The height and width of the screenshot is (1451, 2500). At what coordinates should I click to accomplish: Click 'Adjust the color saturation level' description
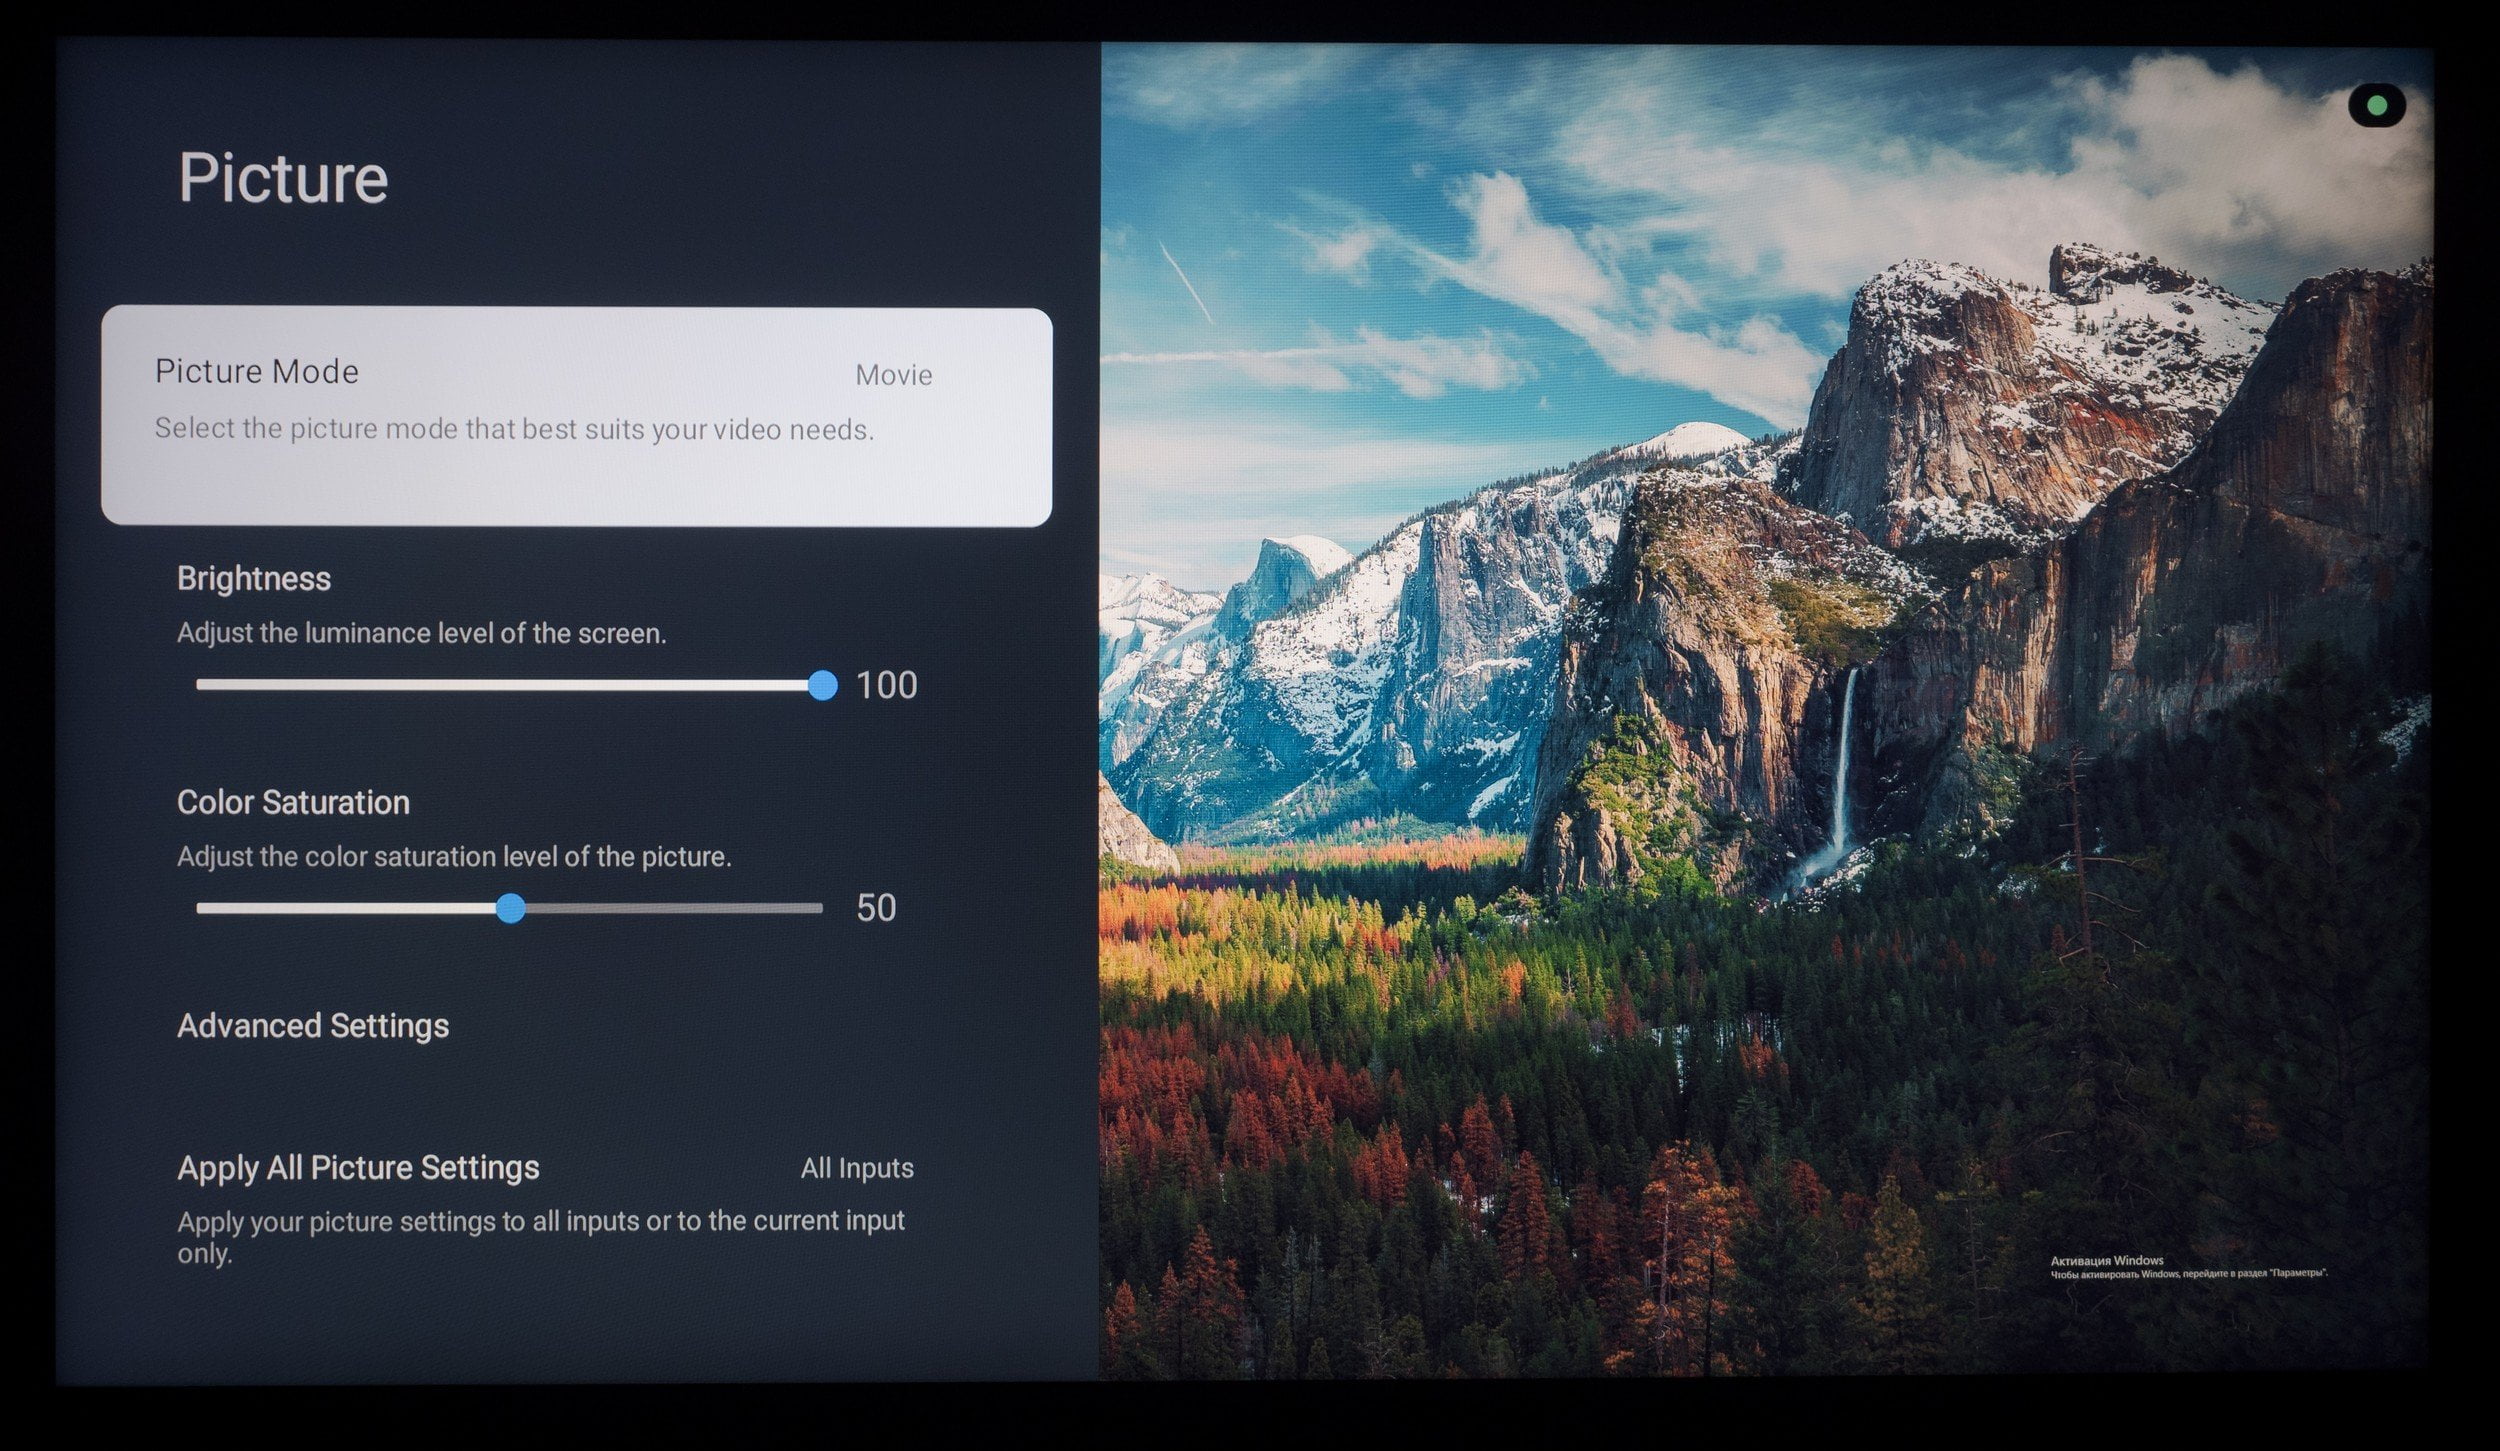(454, 857)
